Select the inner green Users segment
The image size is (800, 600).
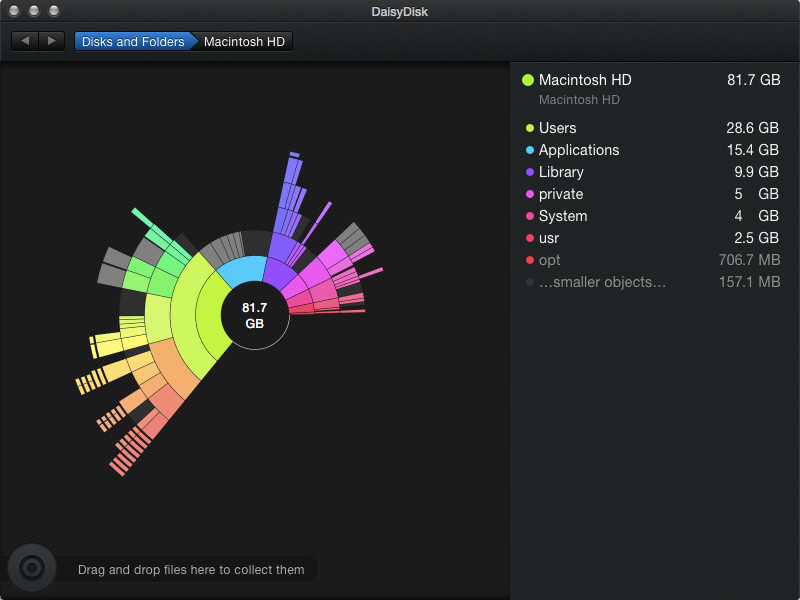(210, 316)
